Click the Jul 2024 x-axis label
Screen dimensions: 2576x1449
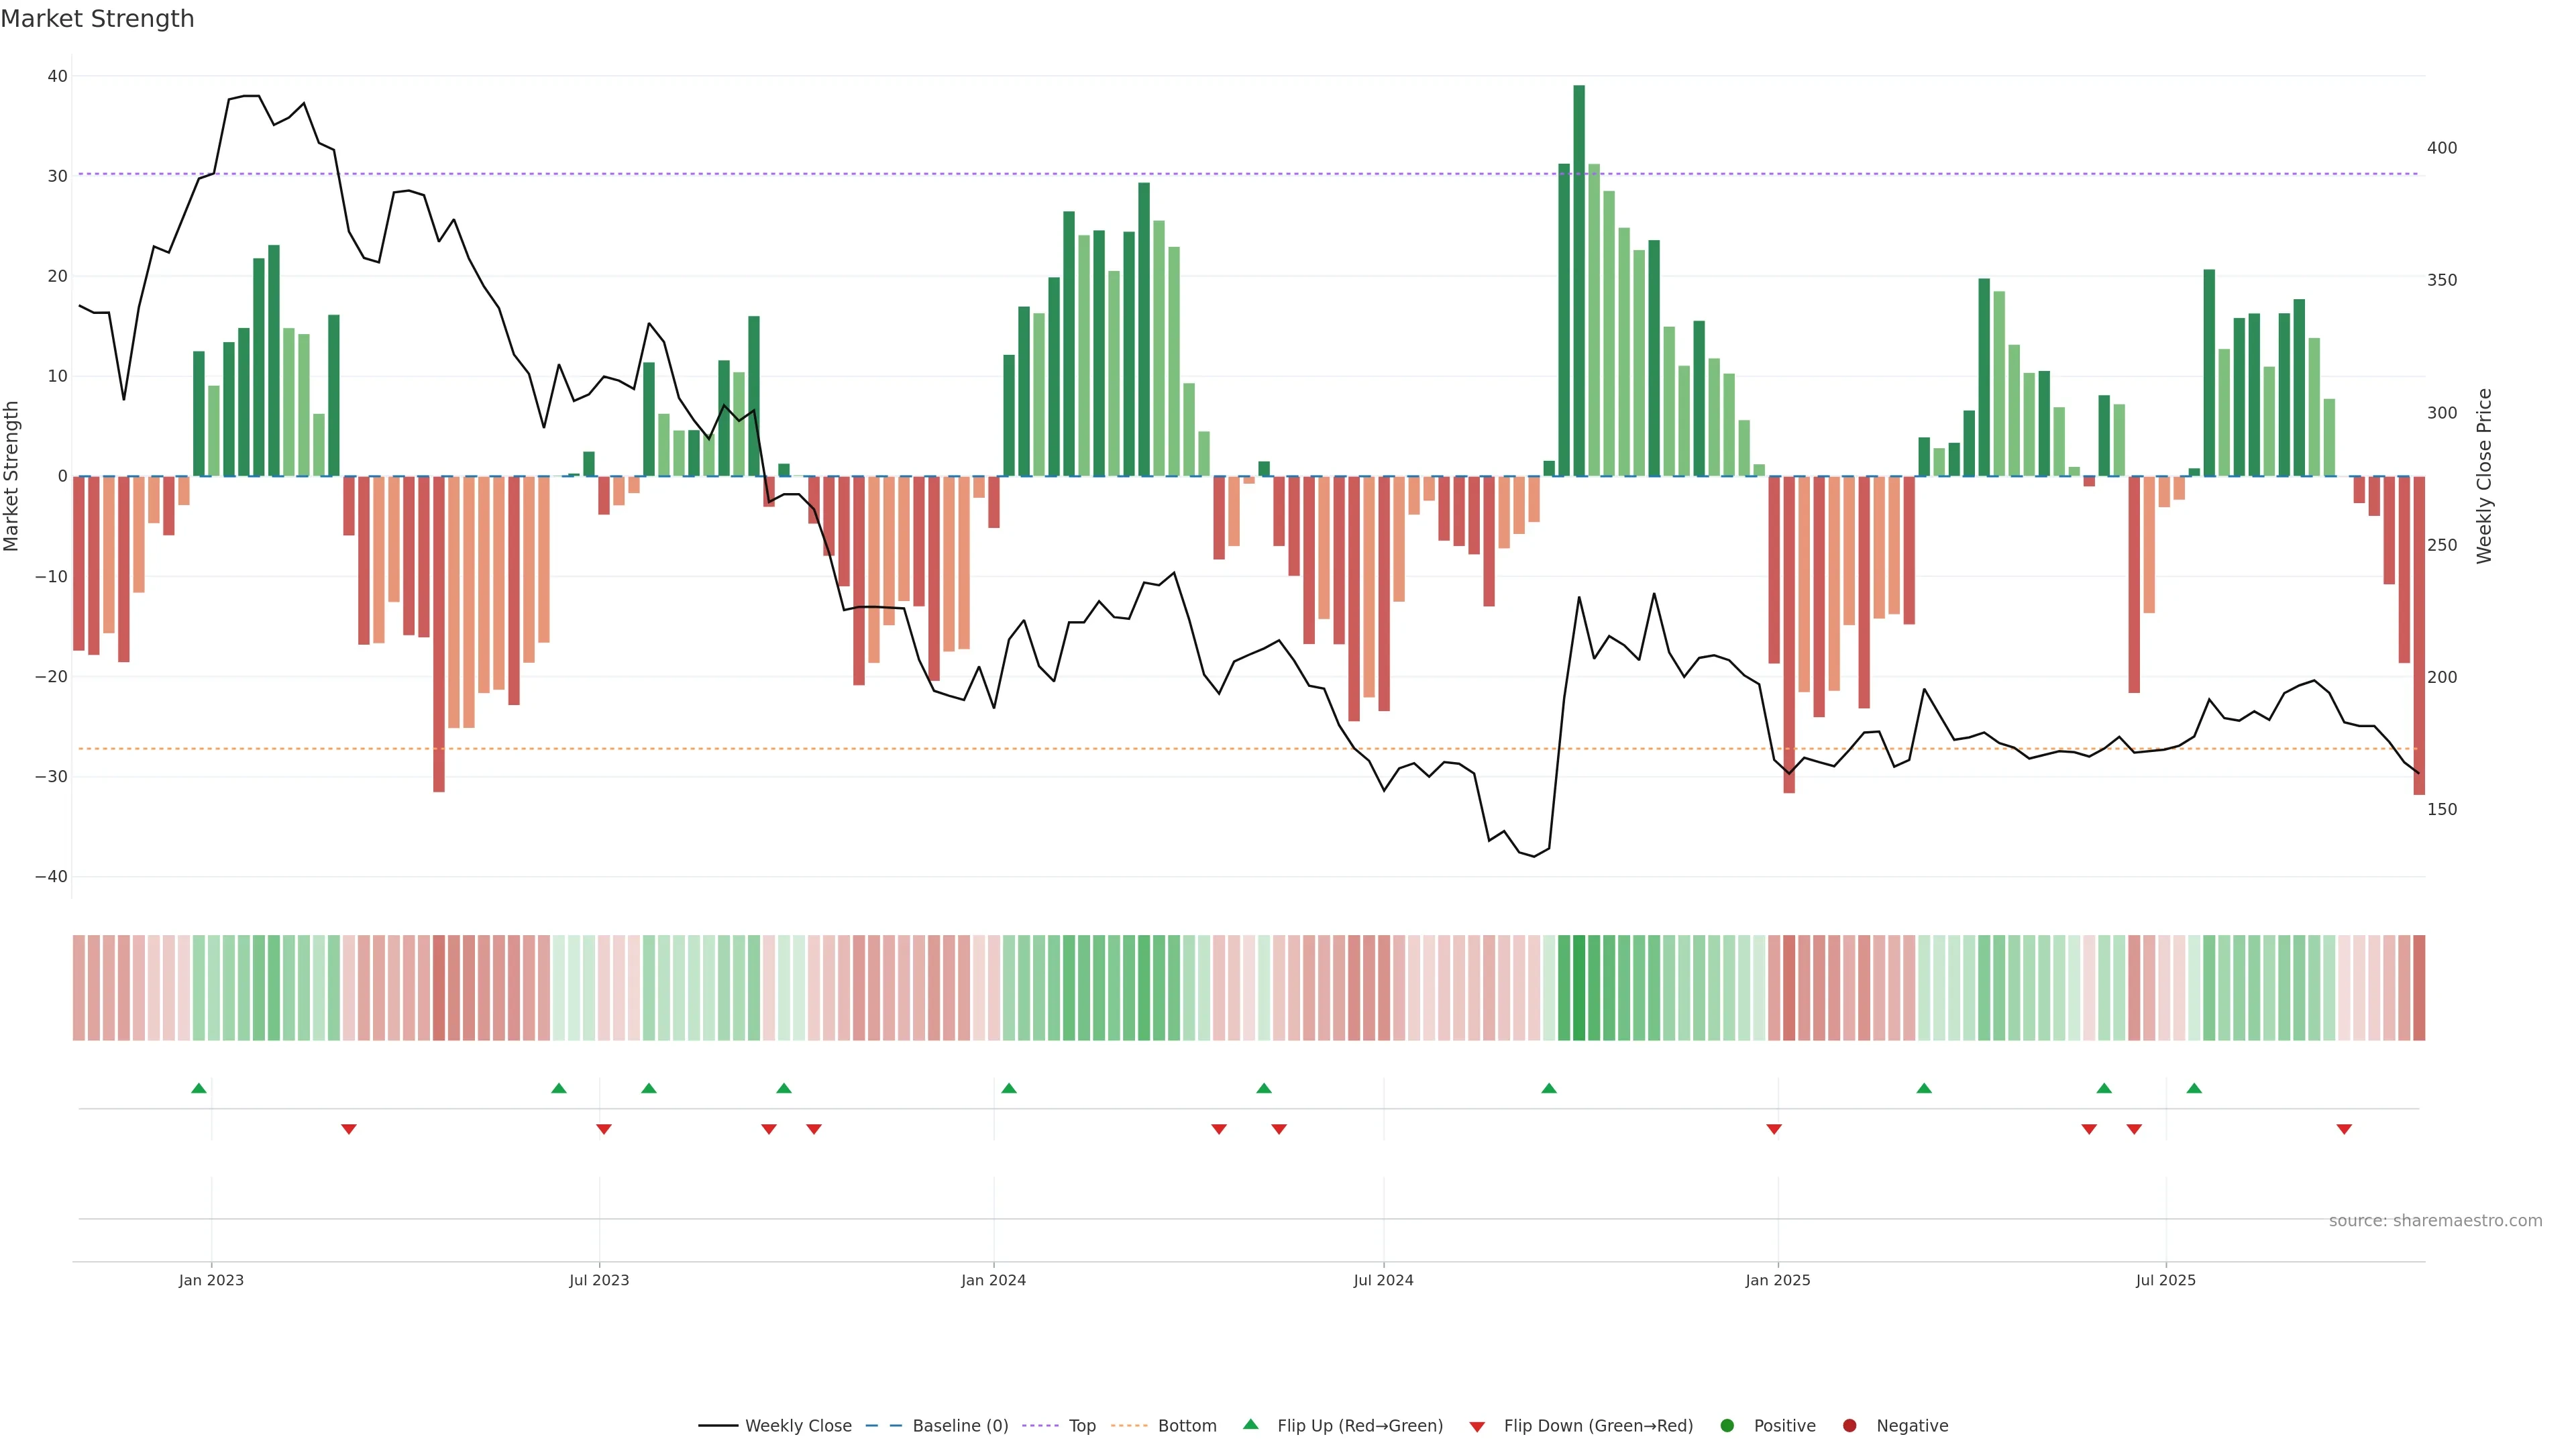coord(1383,1280)
